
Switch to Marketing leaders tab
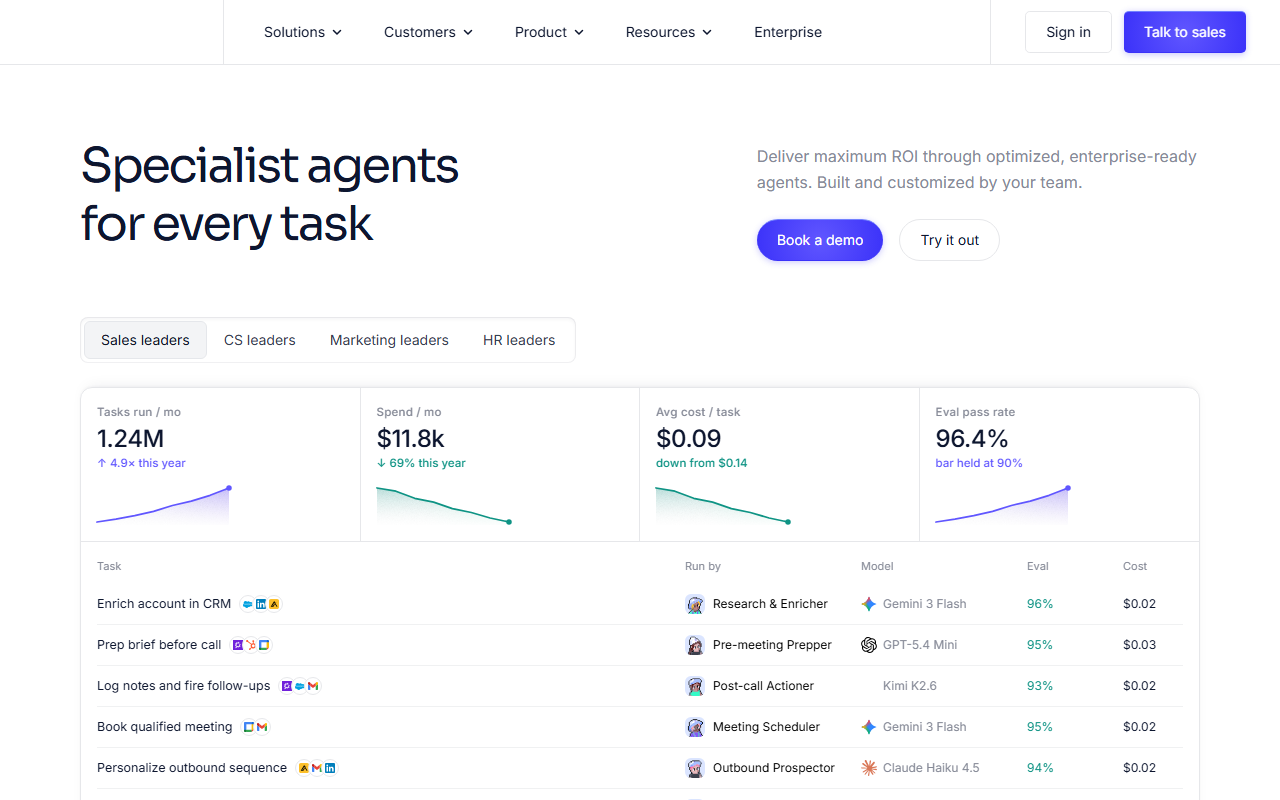coord(389,340)
